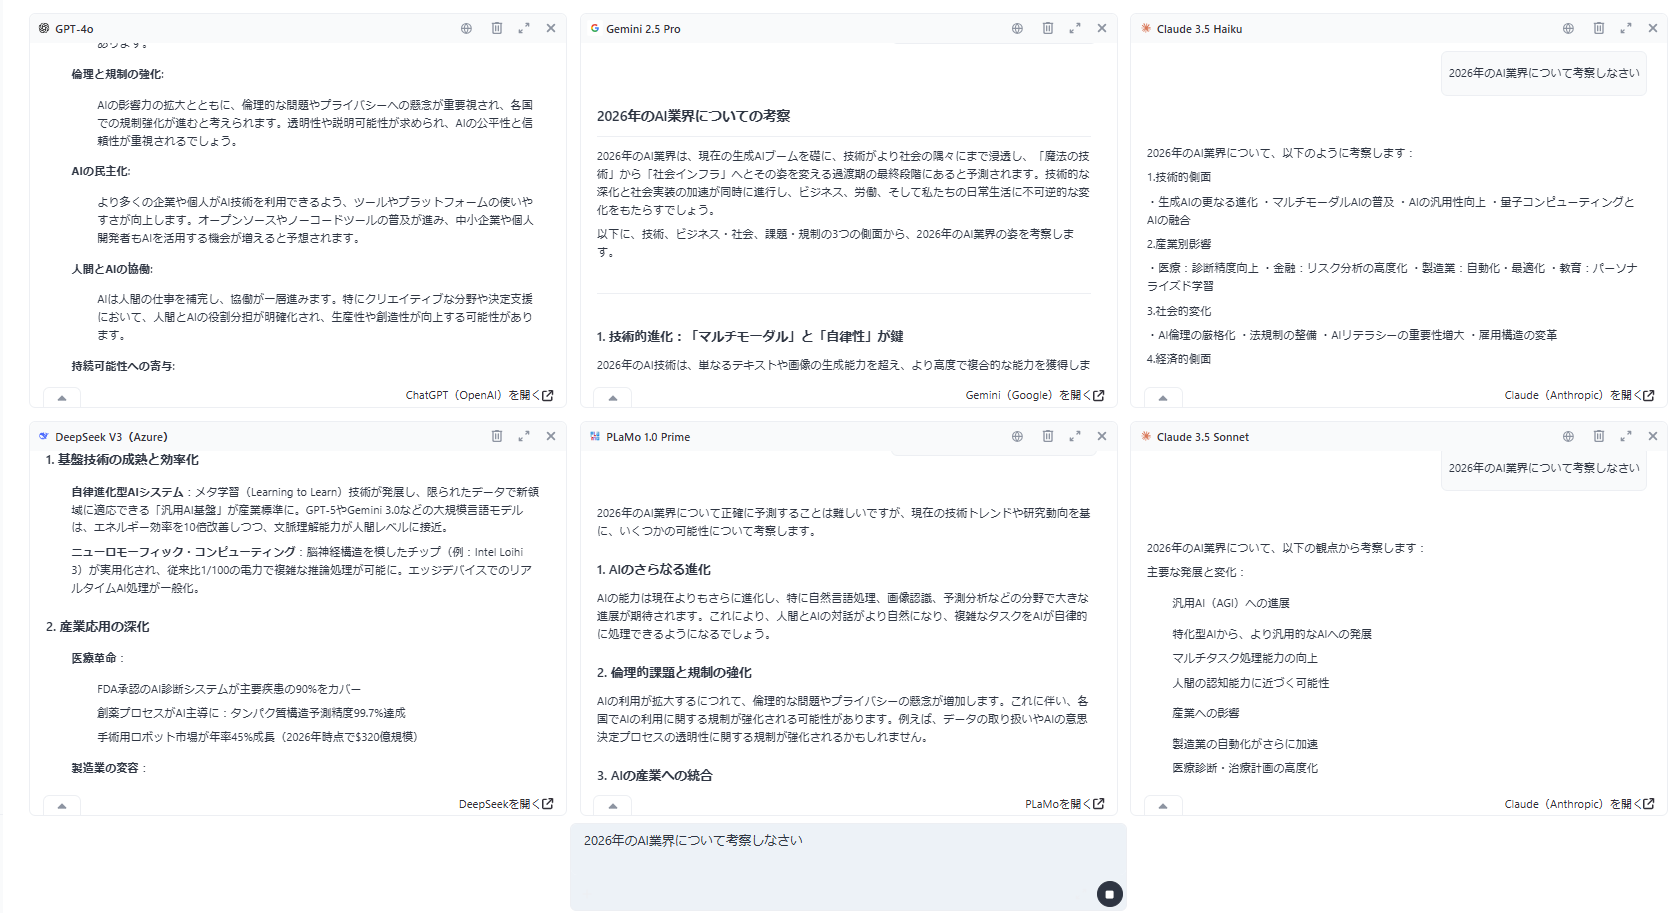Focus the prompt input box at bottom
The width and height of the screenshot is (1672, 913).
coord(848,866)
